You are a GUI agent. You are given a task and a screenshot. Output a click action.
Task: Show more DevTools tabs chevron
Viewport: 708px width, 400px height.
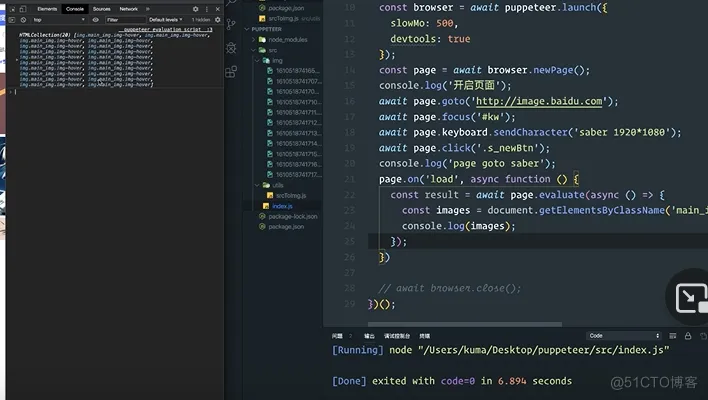pyautogui.click(x=147, y=9)
